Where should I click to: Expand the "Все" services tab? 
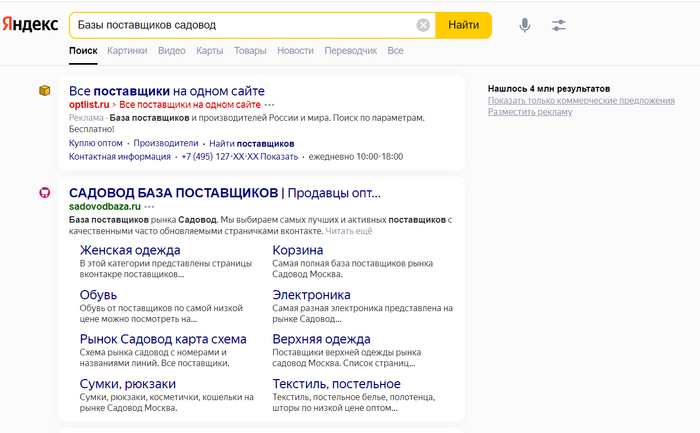(395, 50)
